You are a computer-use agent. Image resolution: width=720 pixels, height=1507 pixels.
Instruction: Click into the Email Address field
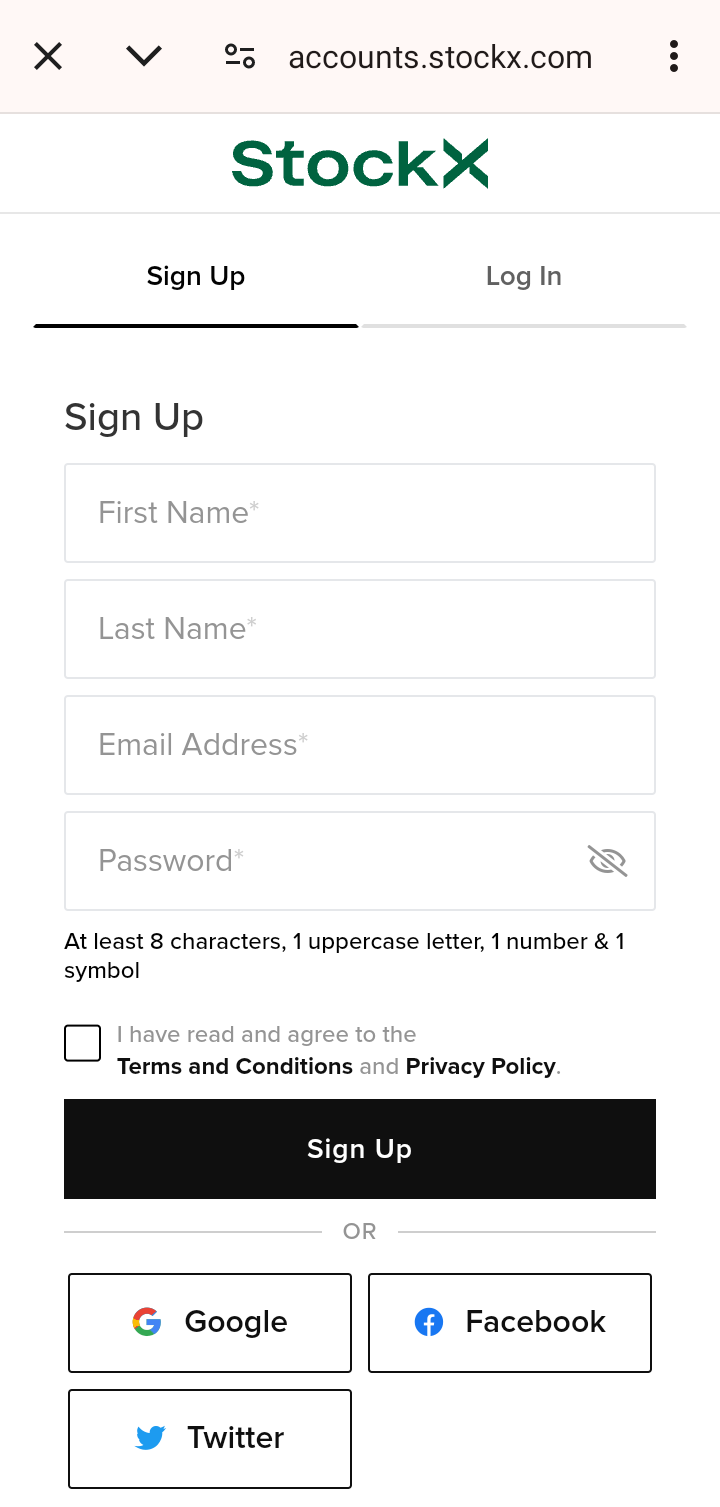point(360,745)
